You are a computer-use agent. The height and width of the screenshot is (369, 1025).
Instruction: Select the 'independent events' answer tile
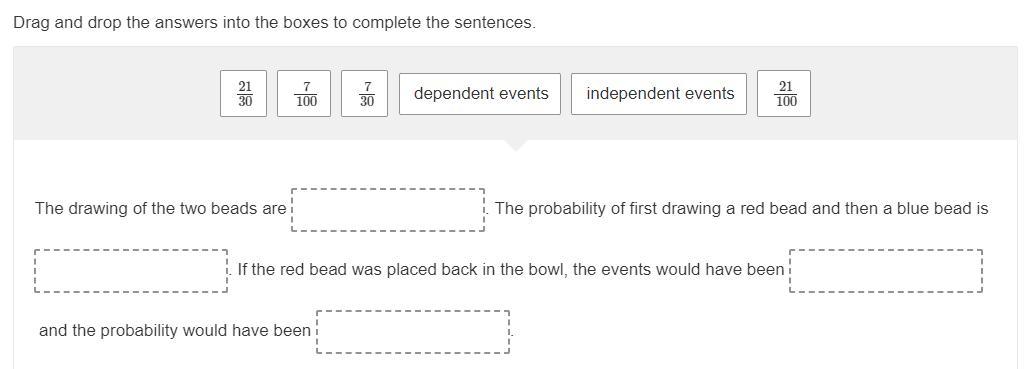659,94
